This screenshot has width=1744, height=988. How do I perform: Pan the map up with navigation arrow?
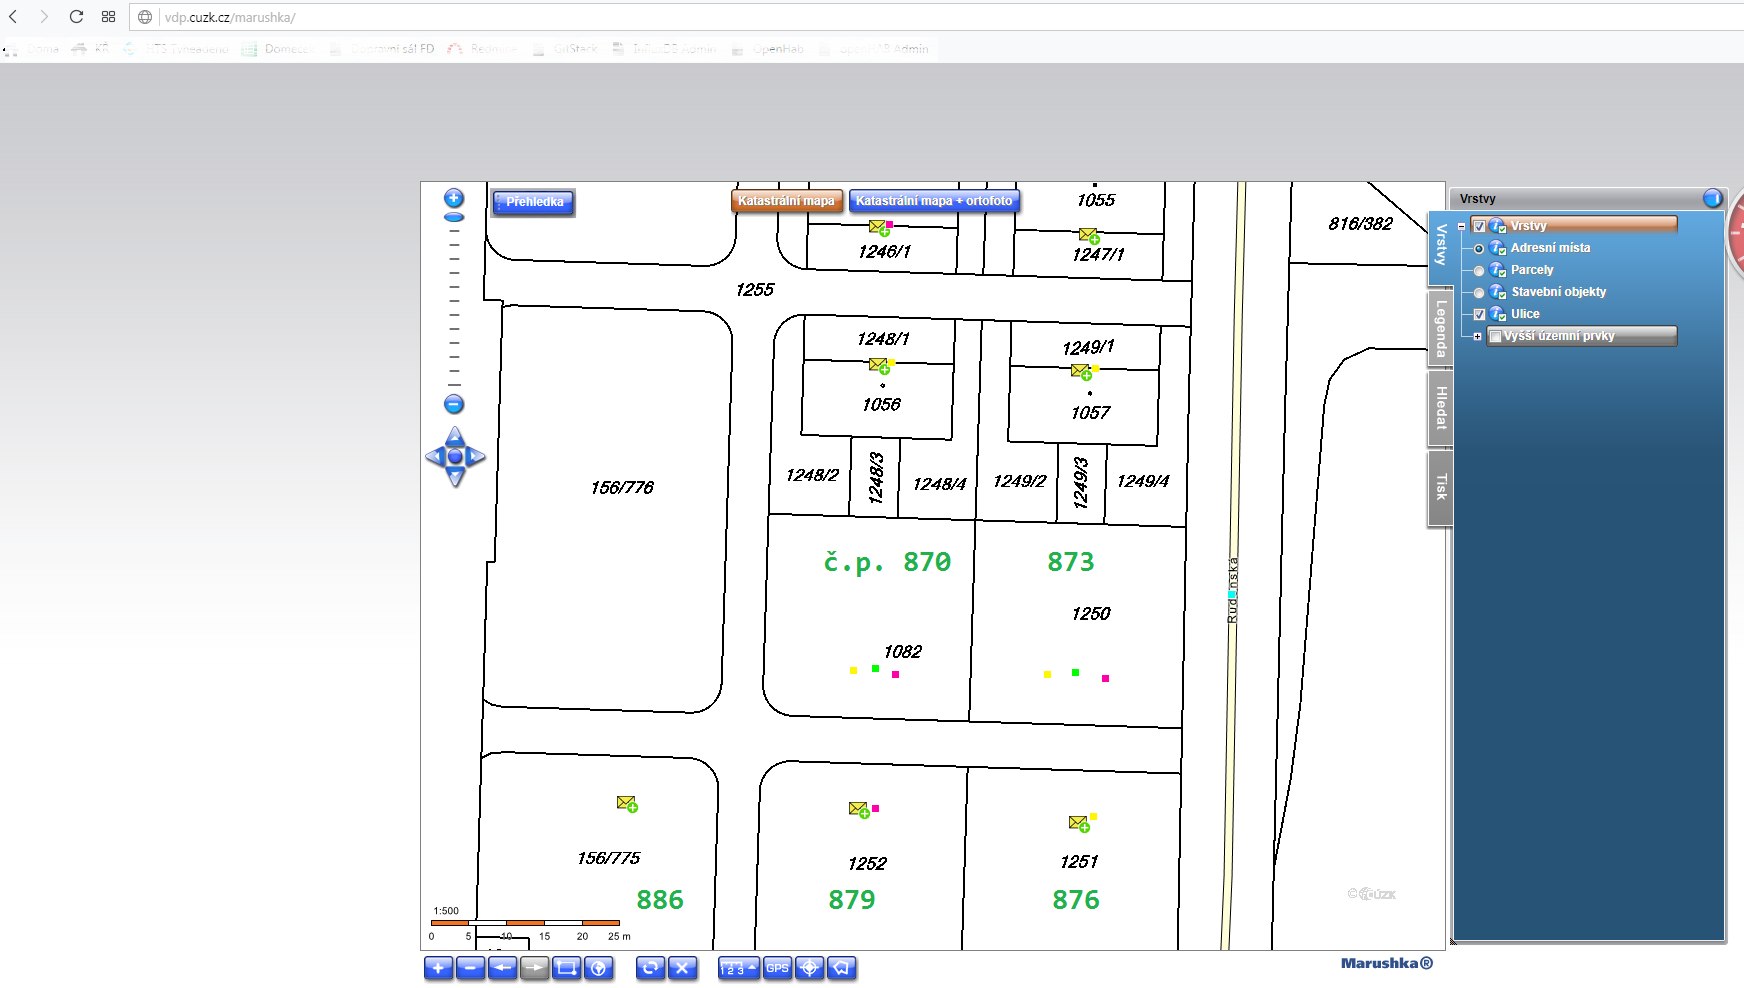coord(455,435)
